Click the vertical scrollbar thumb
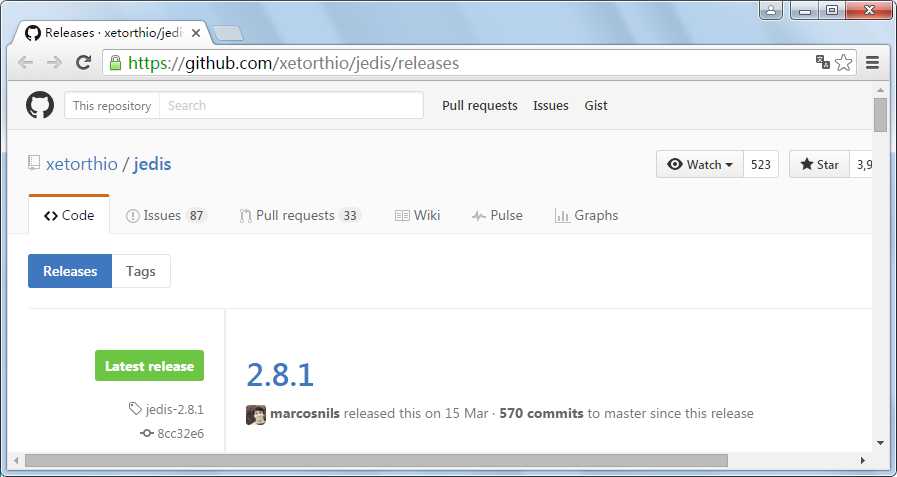 point(880,116)
